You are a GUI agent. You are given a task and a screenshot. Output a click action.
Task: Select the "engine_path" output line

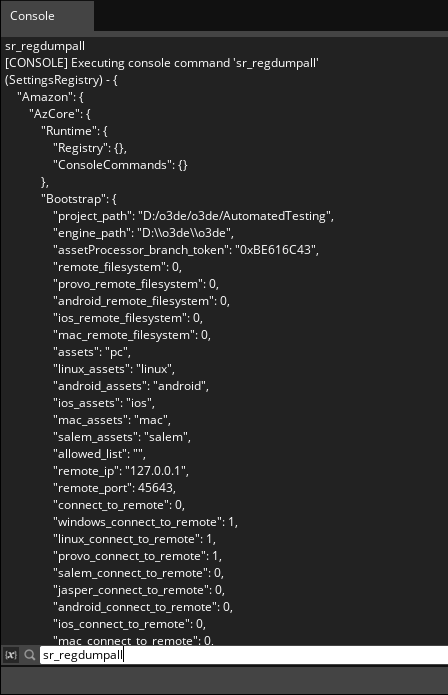coord(143,233)
